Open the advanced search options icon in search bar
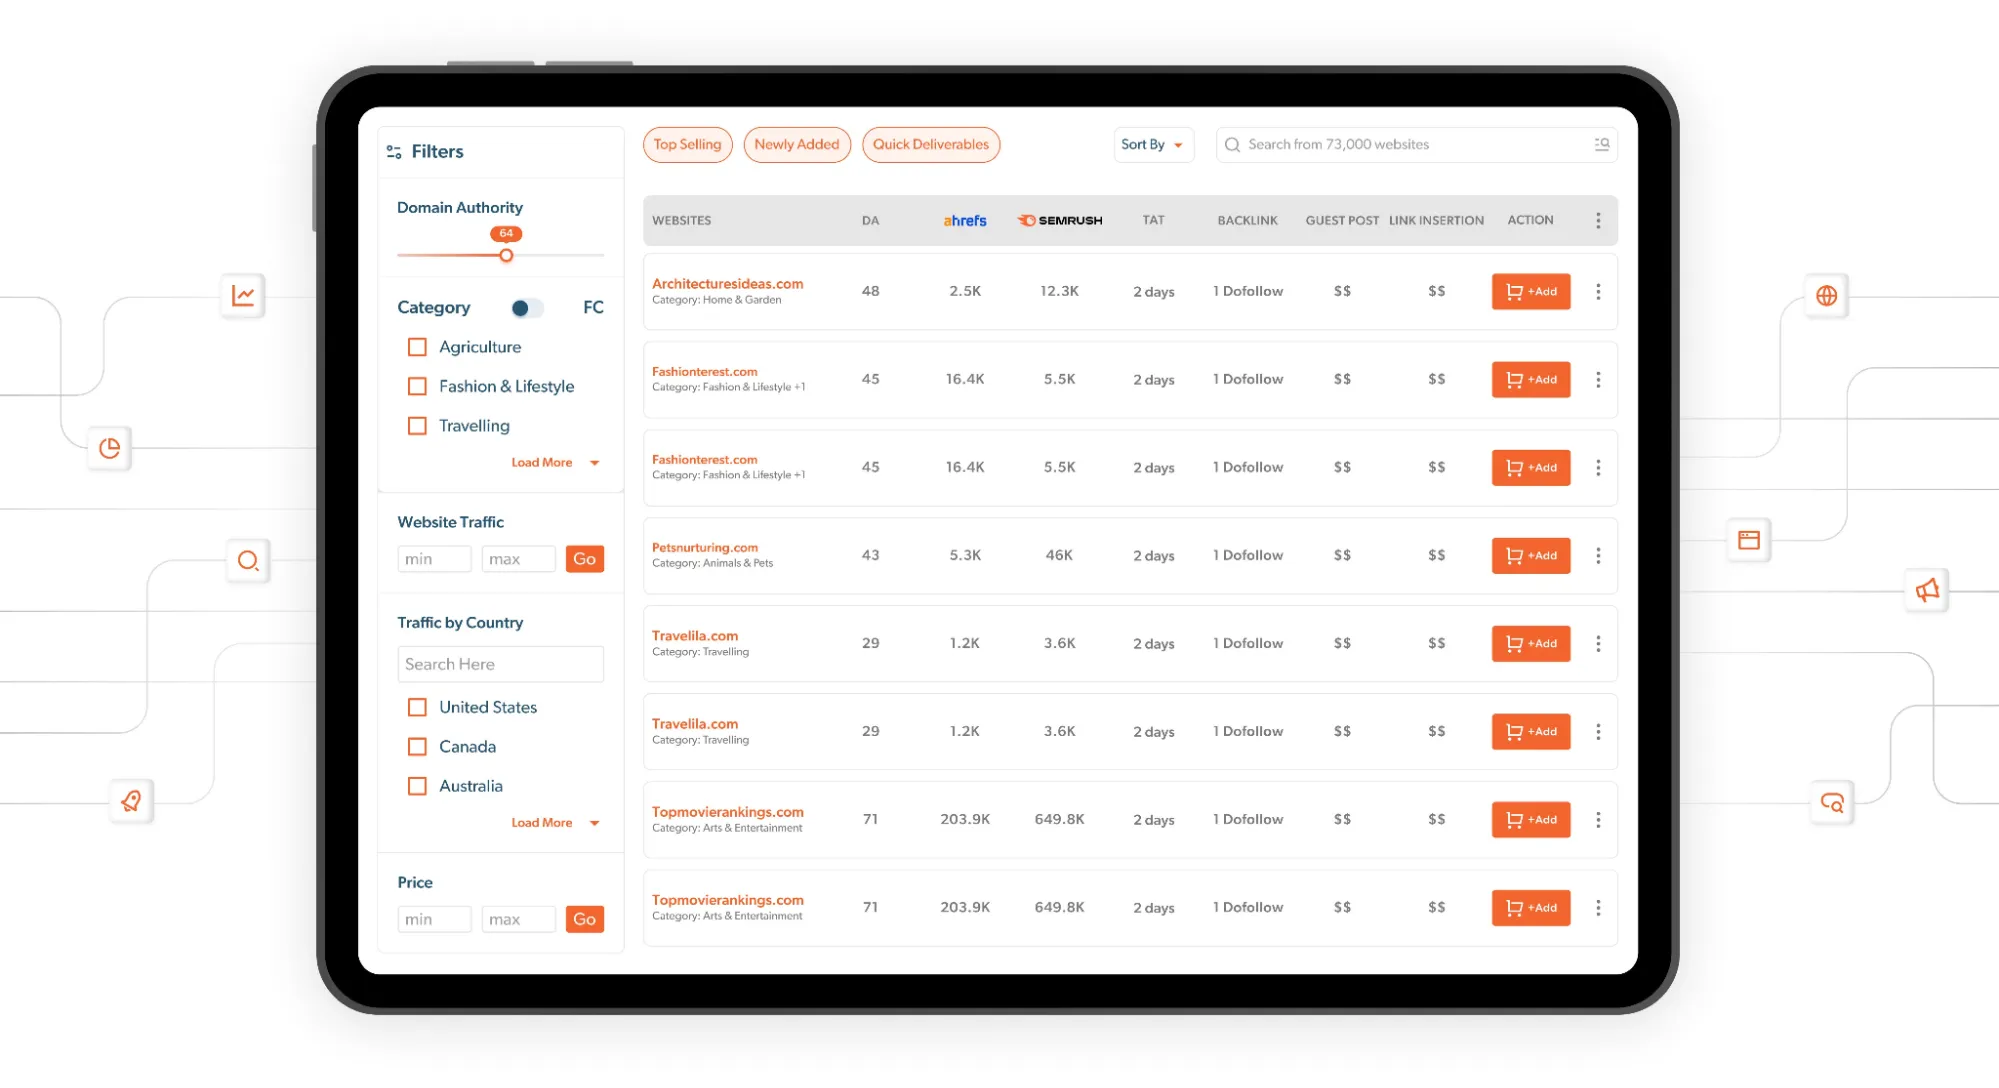The height and width of the screenshot is (1088, 1999). (x=1602, y=145)
